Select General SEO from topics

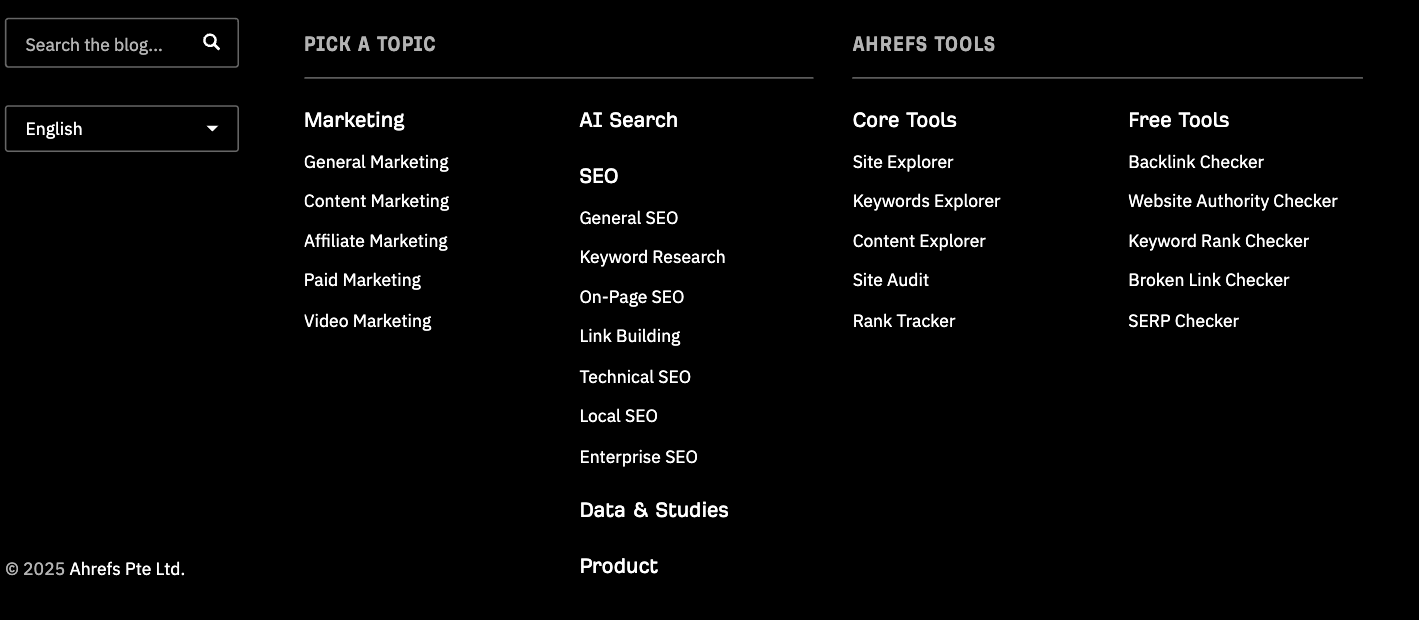(628, 218)
